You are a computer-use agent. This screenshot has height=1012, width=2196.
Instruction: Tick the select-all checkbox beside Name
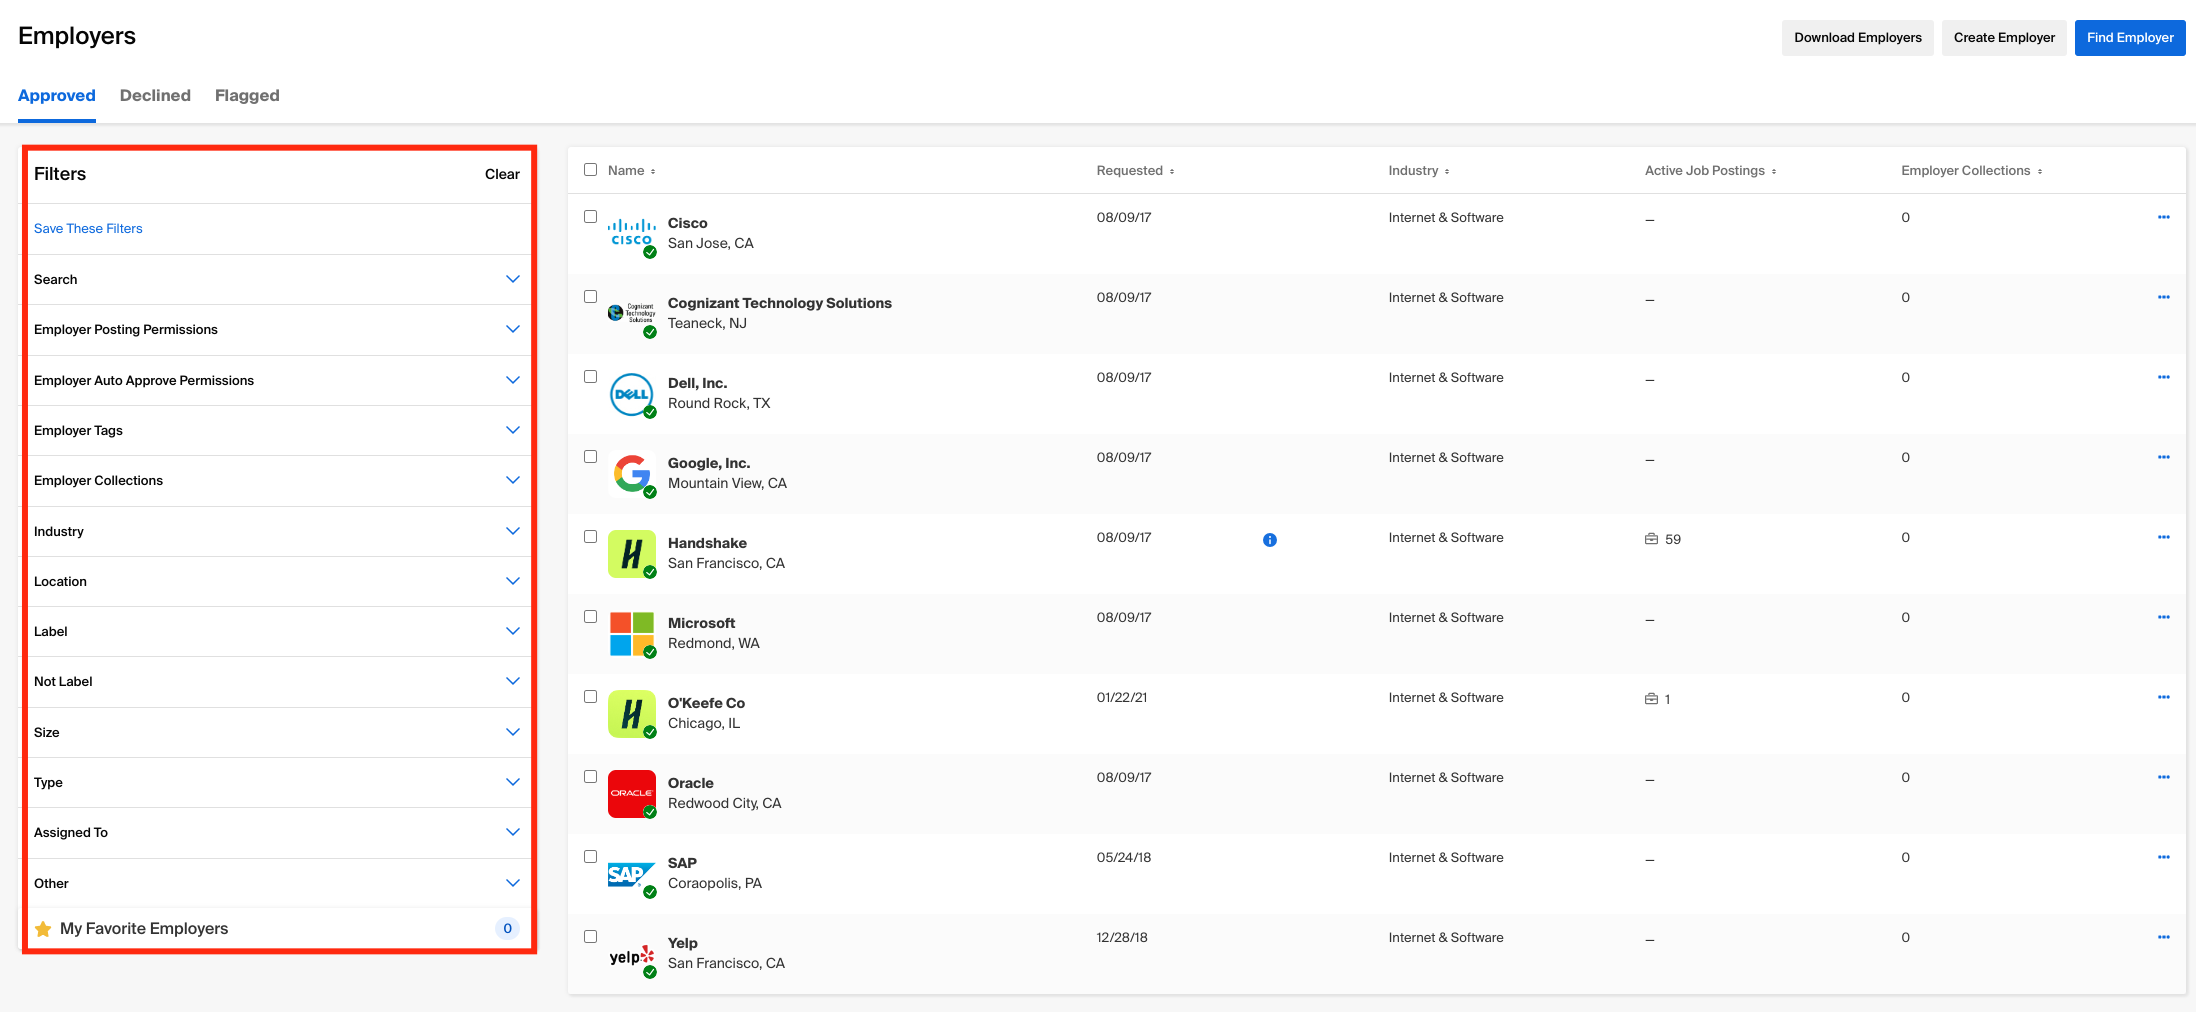tap(590, 170)
